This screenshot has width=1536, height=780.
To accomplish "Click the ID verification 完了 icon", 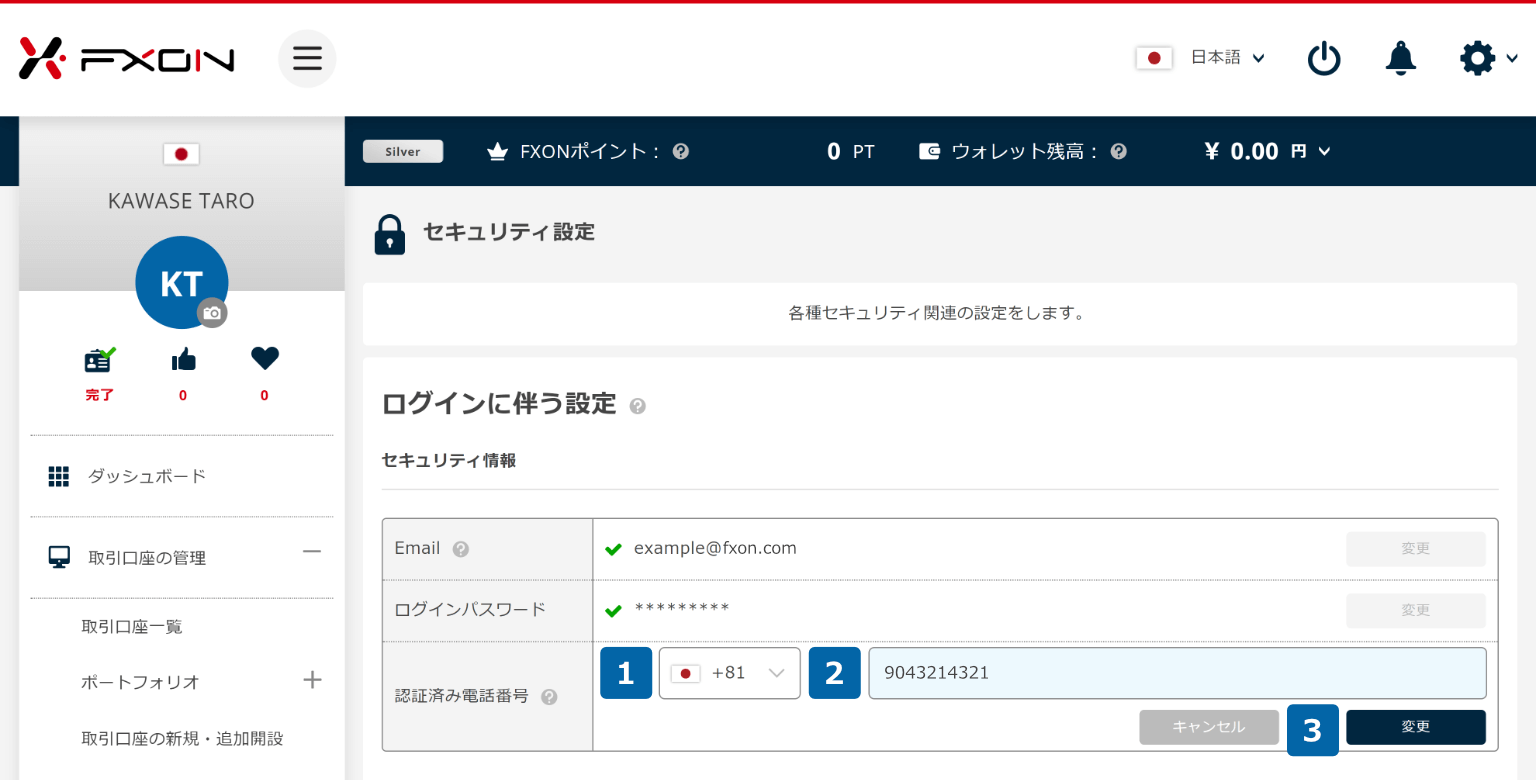I will [x=99, y=358].
